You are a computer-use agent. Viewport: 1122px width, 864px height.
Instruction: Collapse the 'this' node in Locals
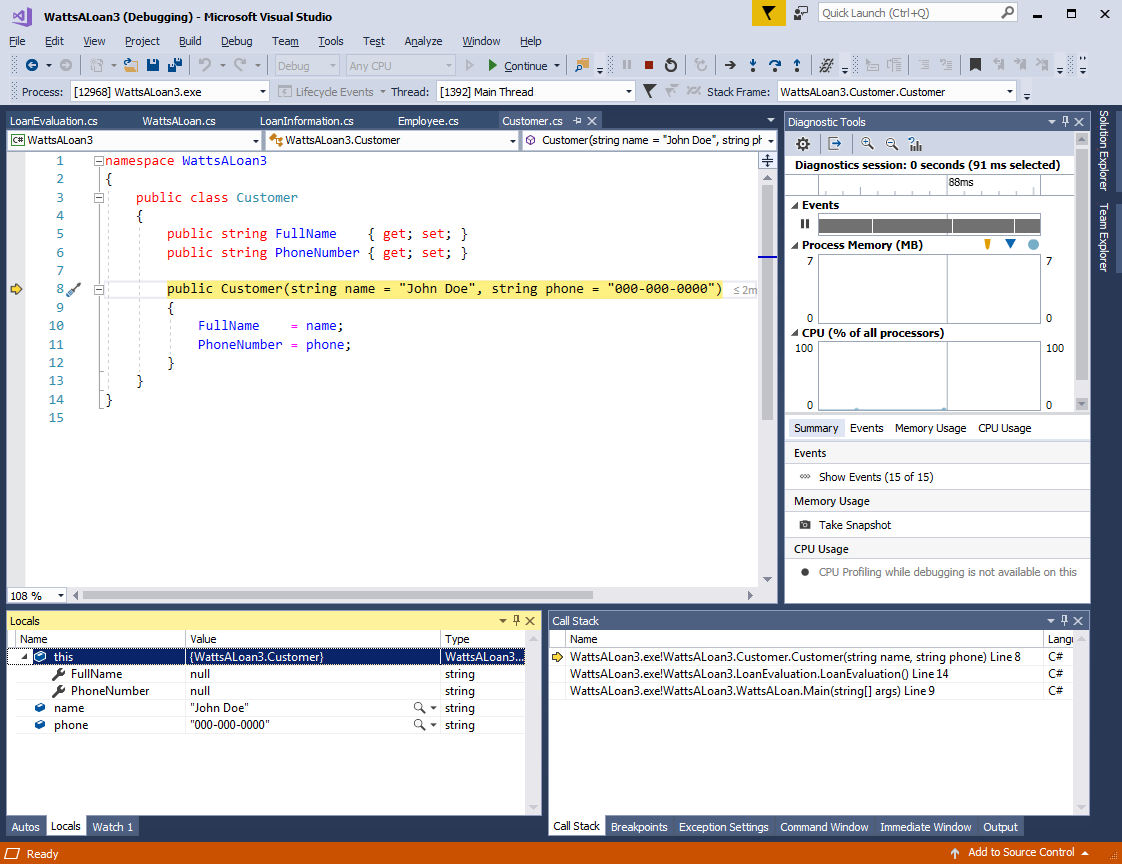(x=24, y=656)
